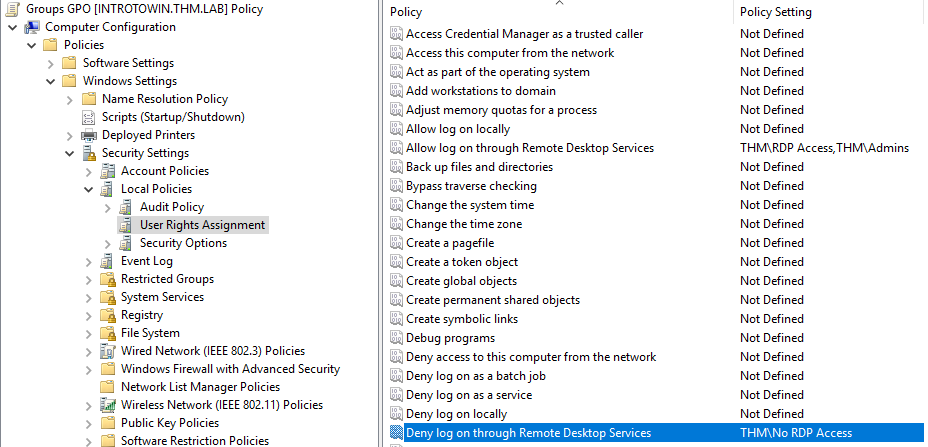The height and width of the screenshot is (447, 928).
Task: Select Restricted Groups in the tree
Action: 167,279
